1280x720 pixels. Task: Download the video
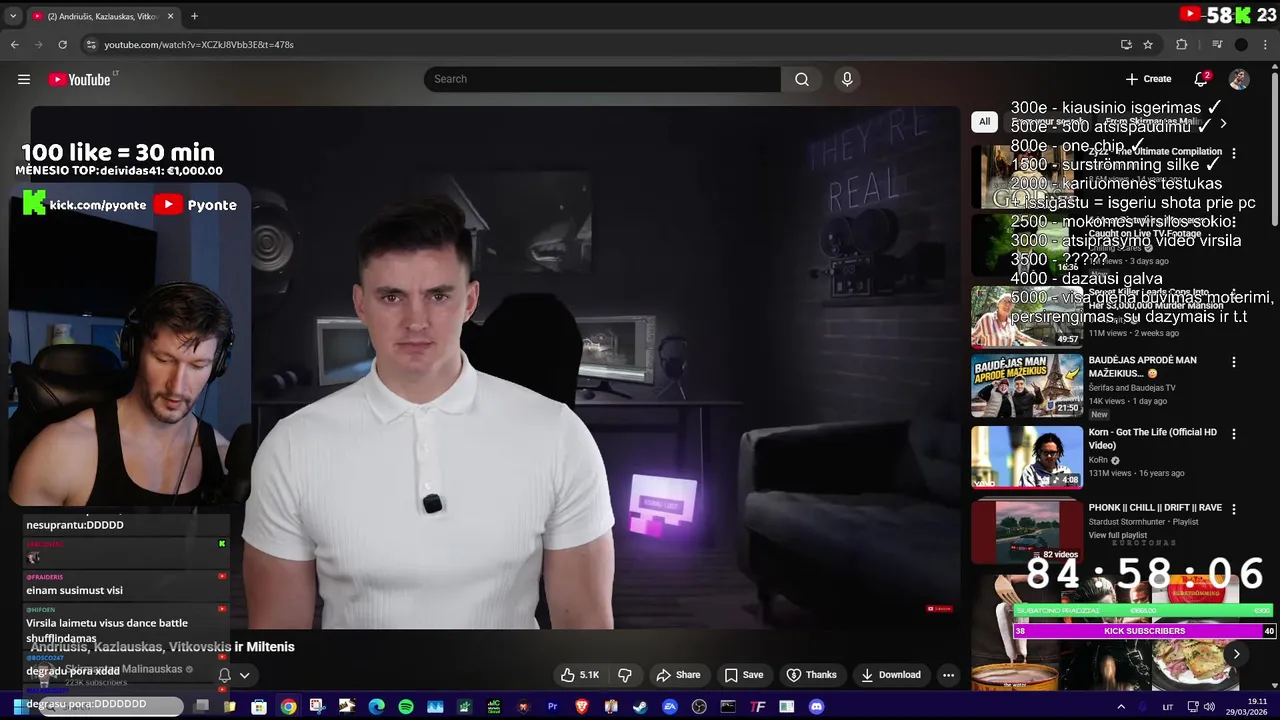pyautogui.click(x=891, y=675)
